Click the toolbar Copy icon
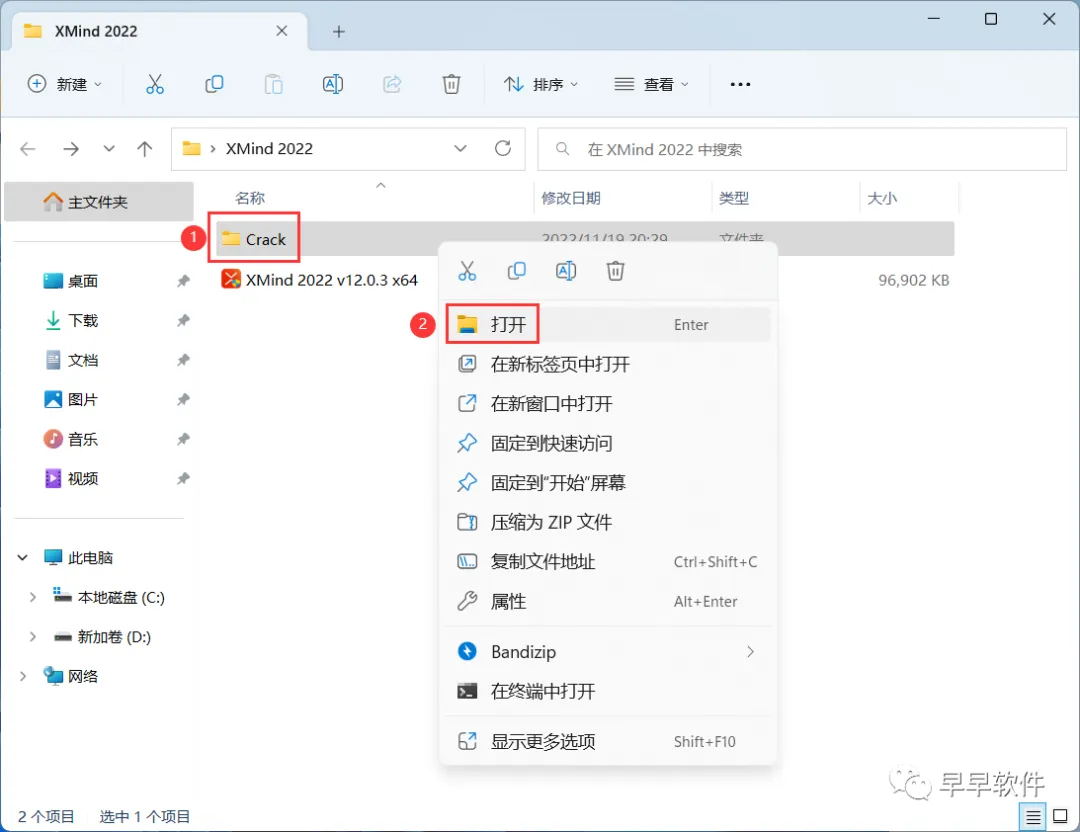Screen dimensions: 1080x832 214,84
